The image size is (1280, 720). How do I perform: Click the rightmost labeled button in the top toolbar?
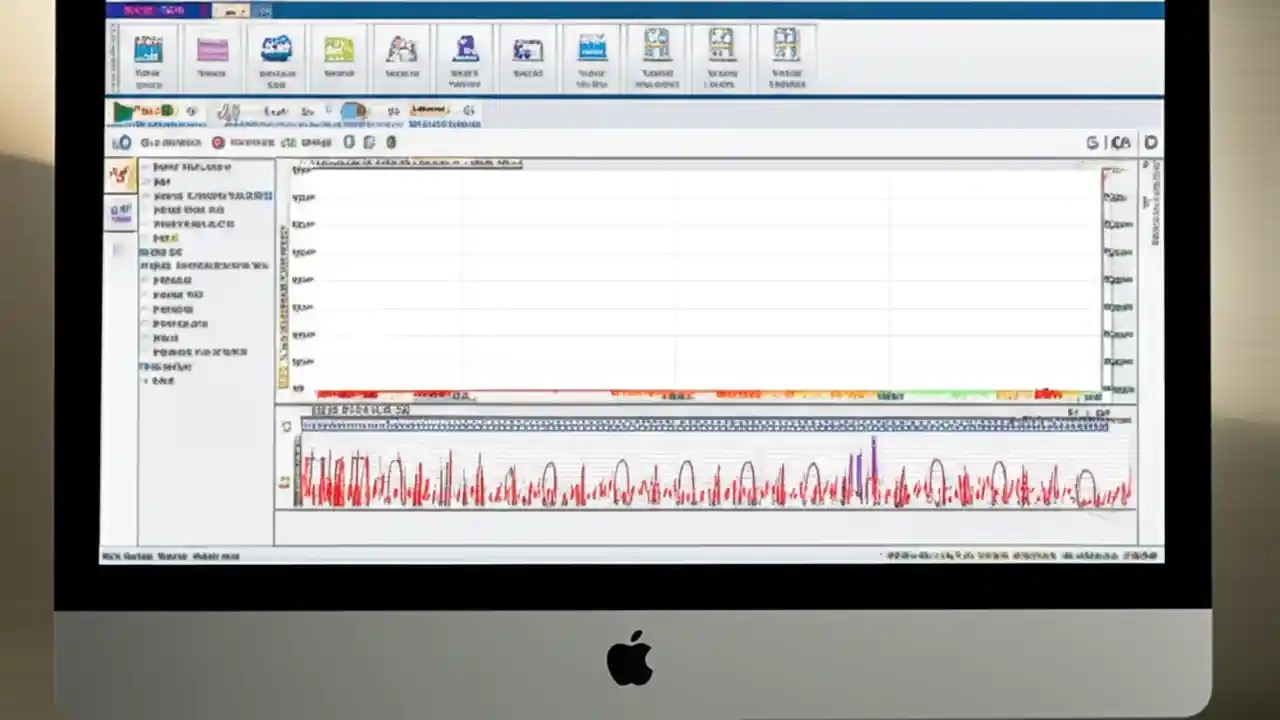coord(786,55)
